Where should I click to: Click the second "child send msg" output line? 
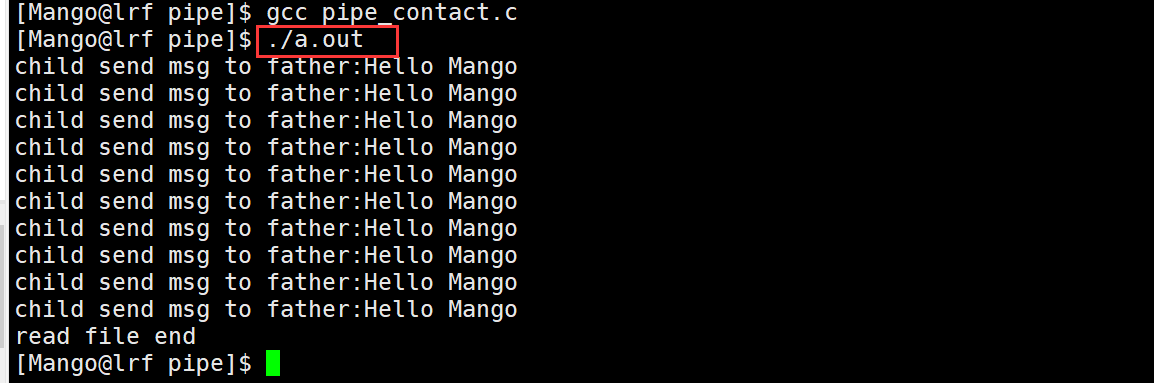[x=266, y=94]
